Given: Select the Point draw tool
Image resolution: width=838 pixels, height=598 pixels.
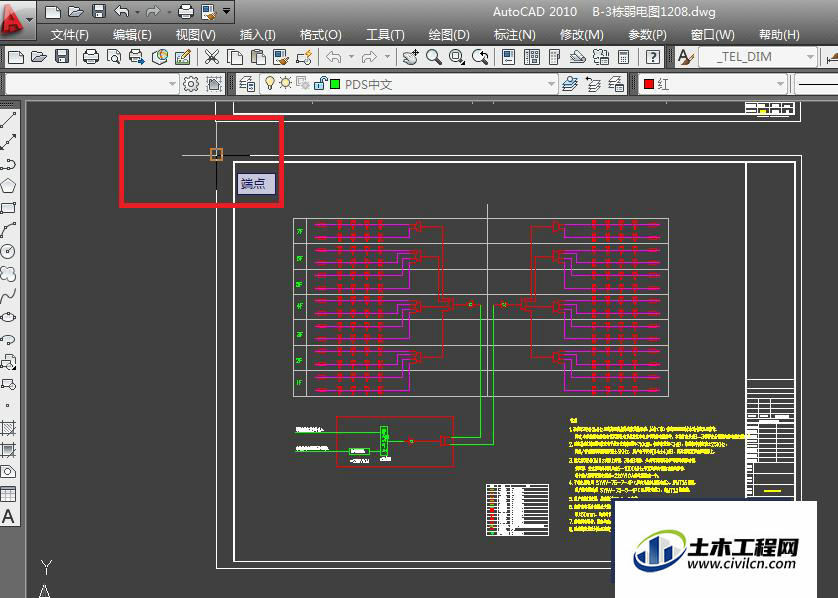Looking at the screenshot, I should [8, 406].
